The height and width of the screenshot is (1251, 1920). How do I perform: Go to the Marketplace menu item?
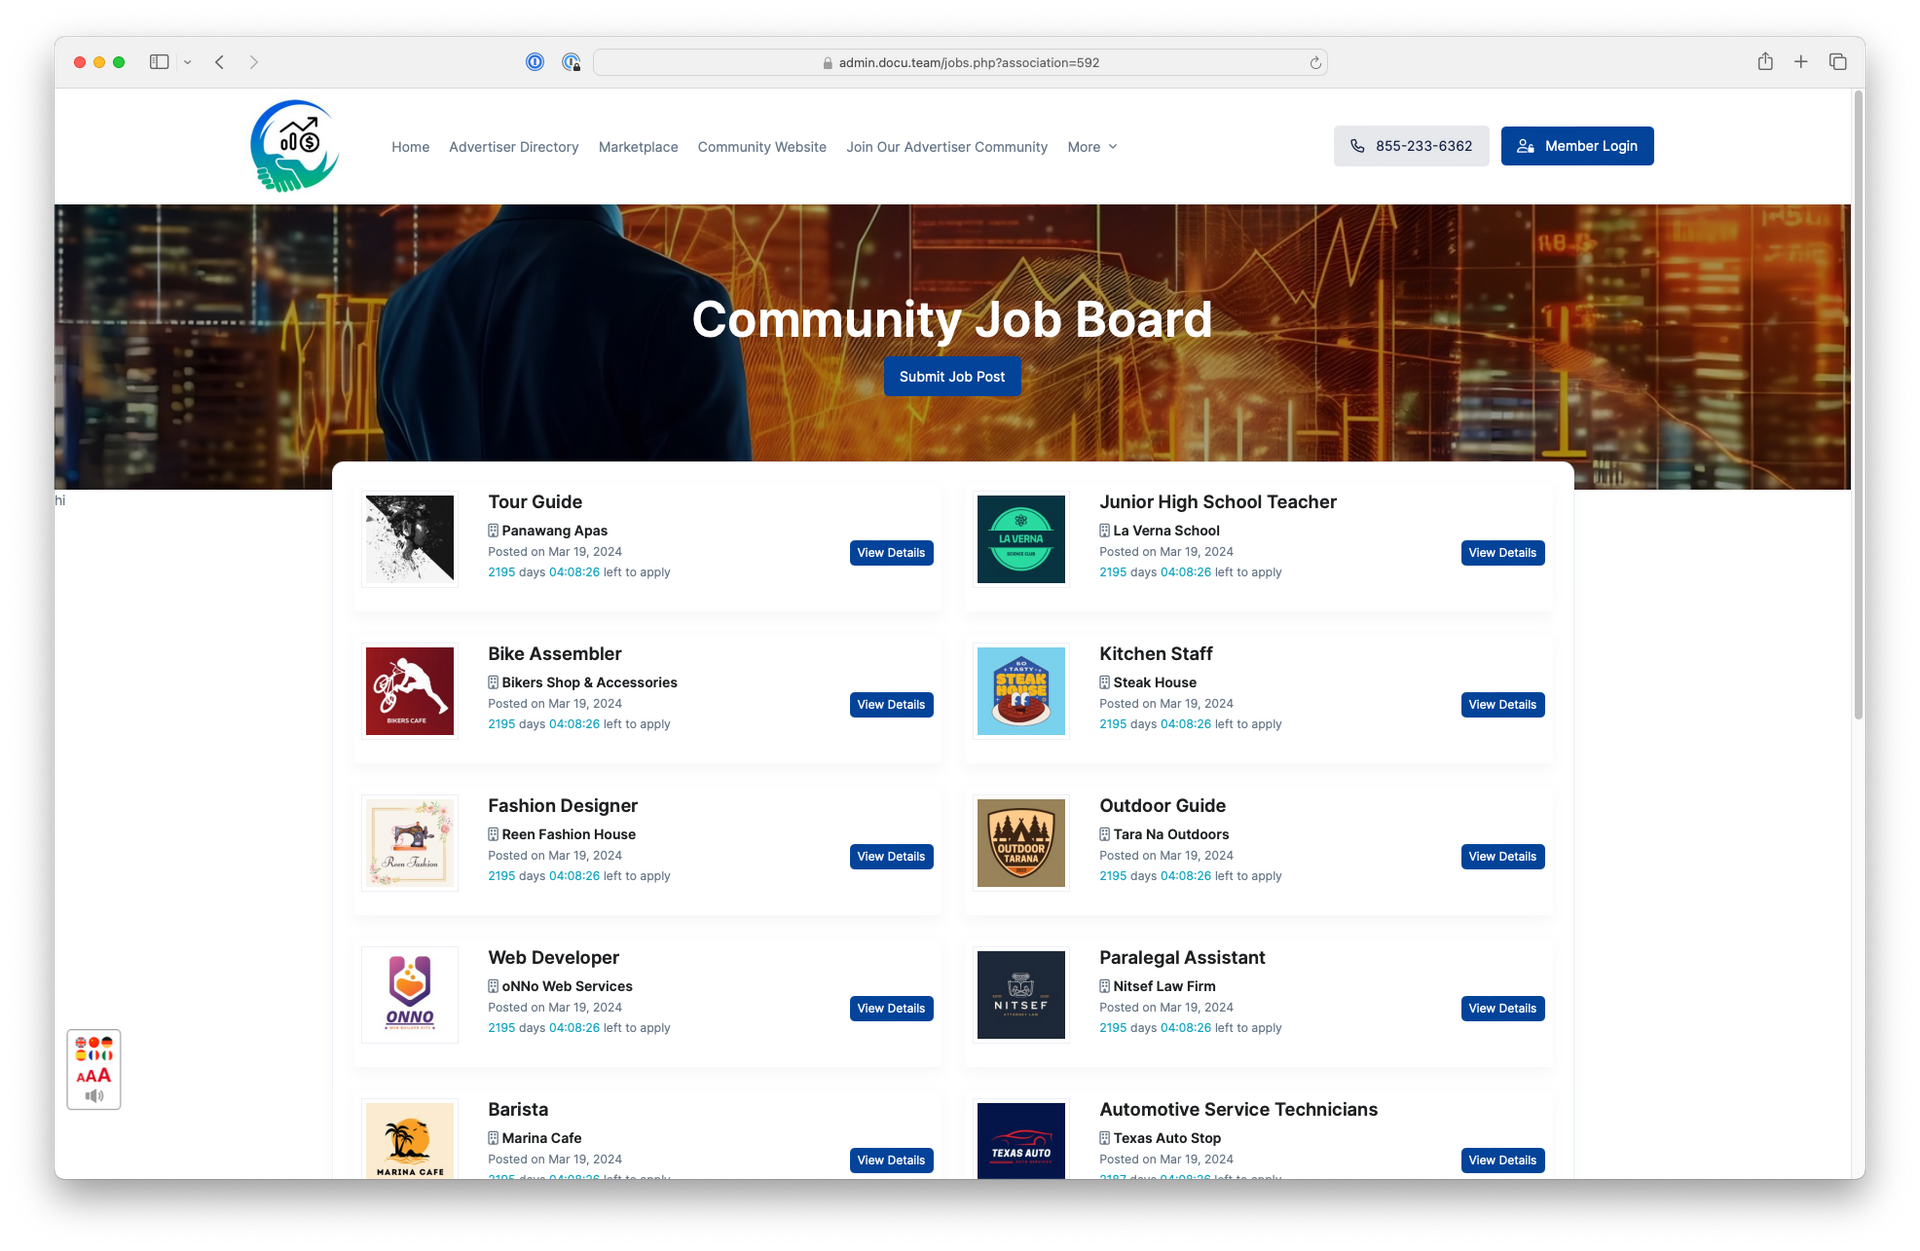(x=638, y=146)
